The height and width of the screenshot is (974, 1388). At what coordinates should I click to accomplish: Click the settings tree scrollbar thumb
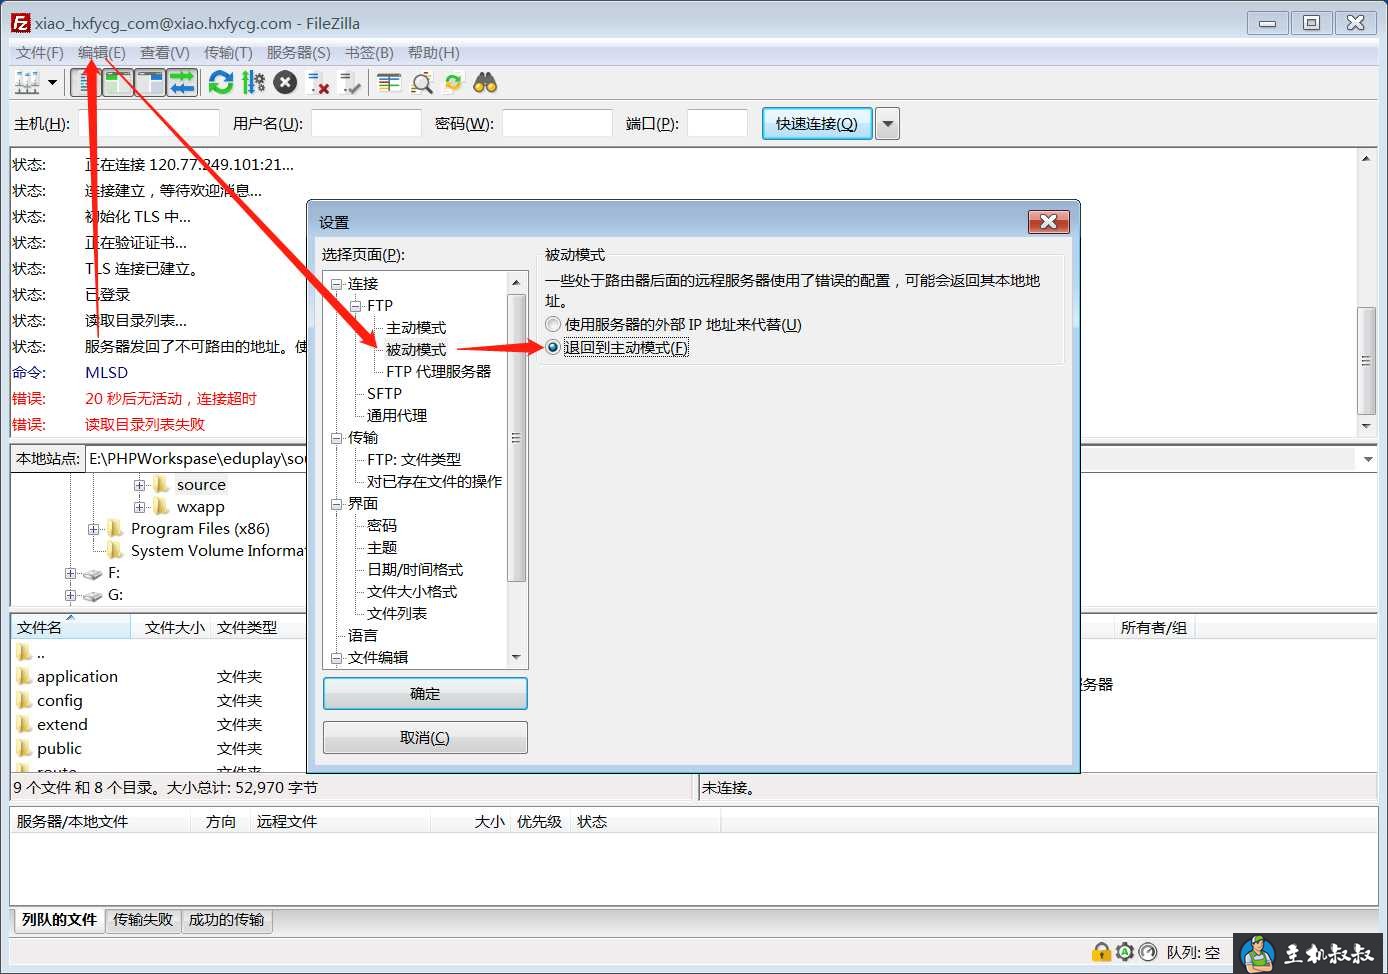516,438
